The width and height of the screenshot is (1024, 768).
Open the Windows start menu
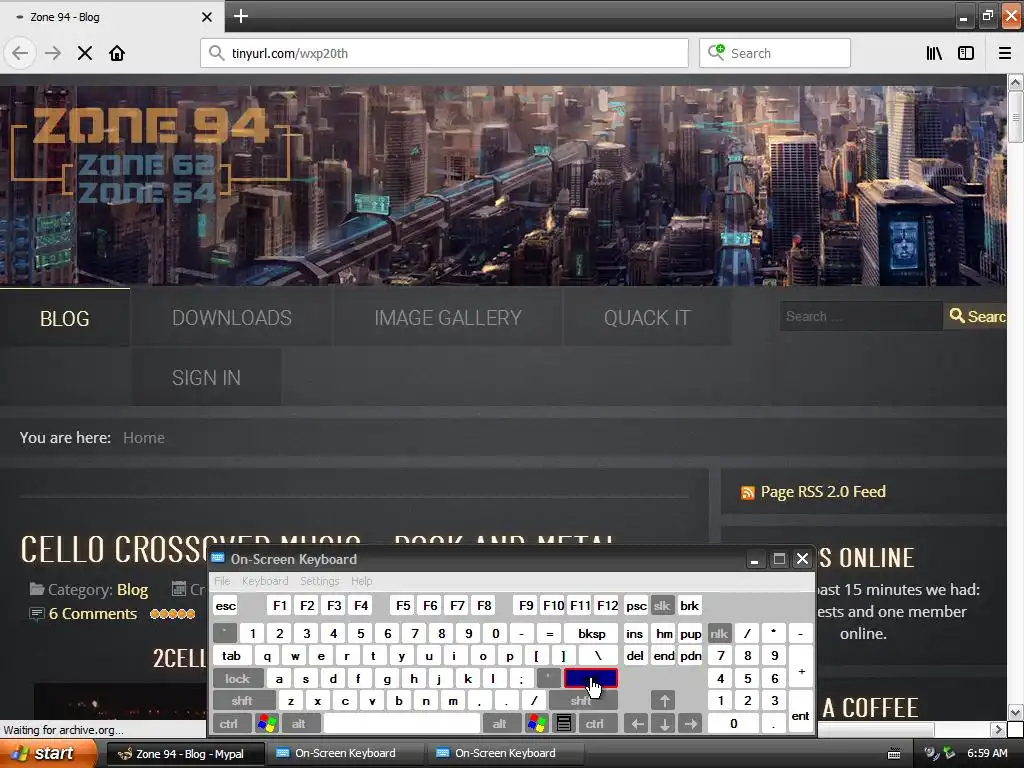[48, 753]
